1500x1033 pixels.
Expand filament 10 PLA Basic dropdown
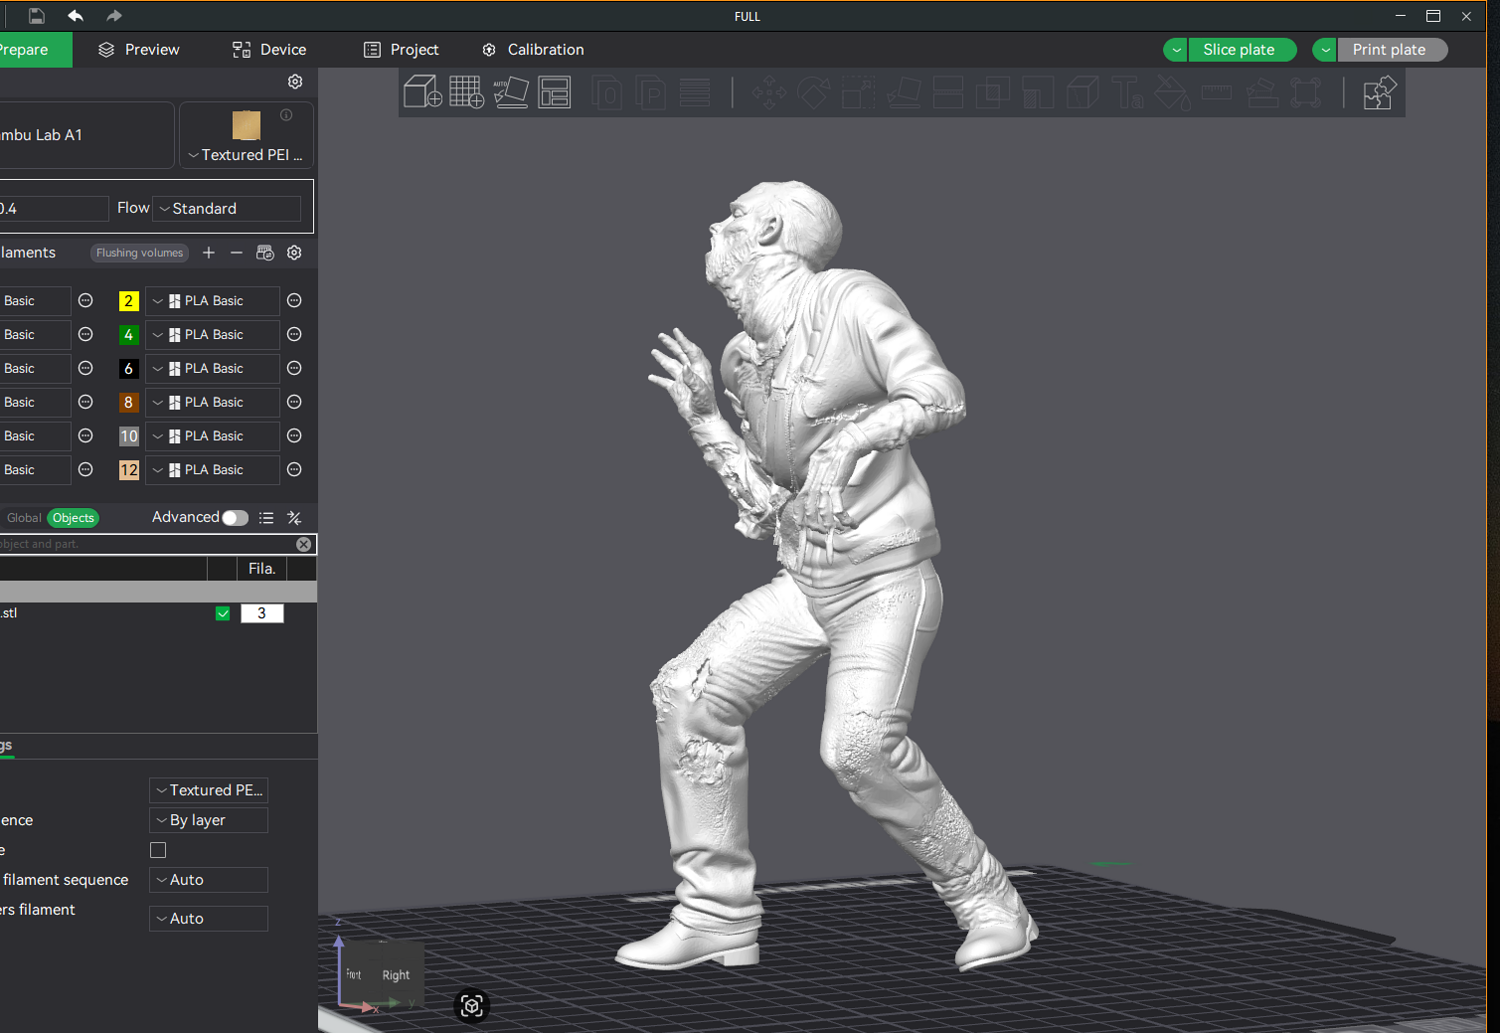click(213, 436)
